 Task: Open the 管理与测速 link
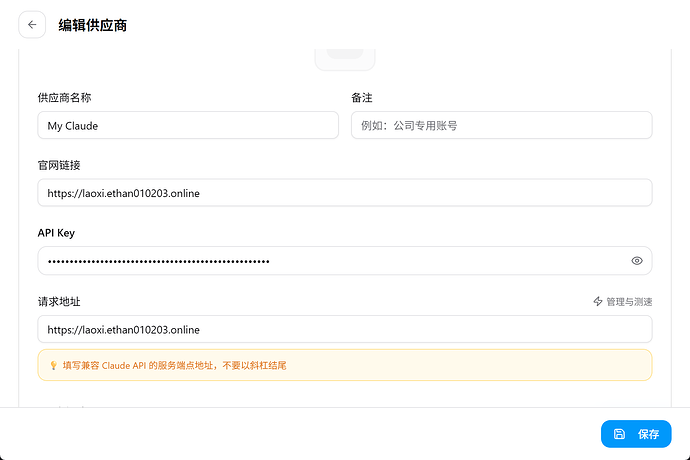click(623, 302)
